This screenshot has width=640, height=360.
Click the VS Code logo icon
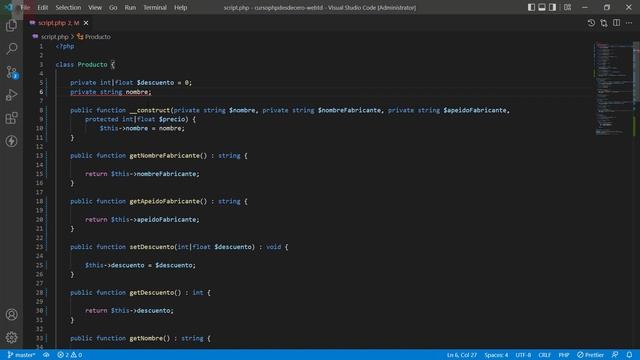click(9, 7)
